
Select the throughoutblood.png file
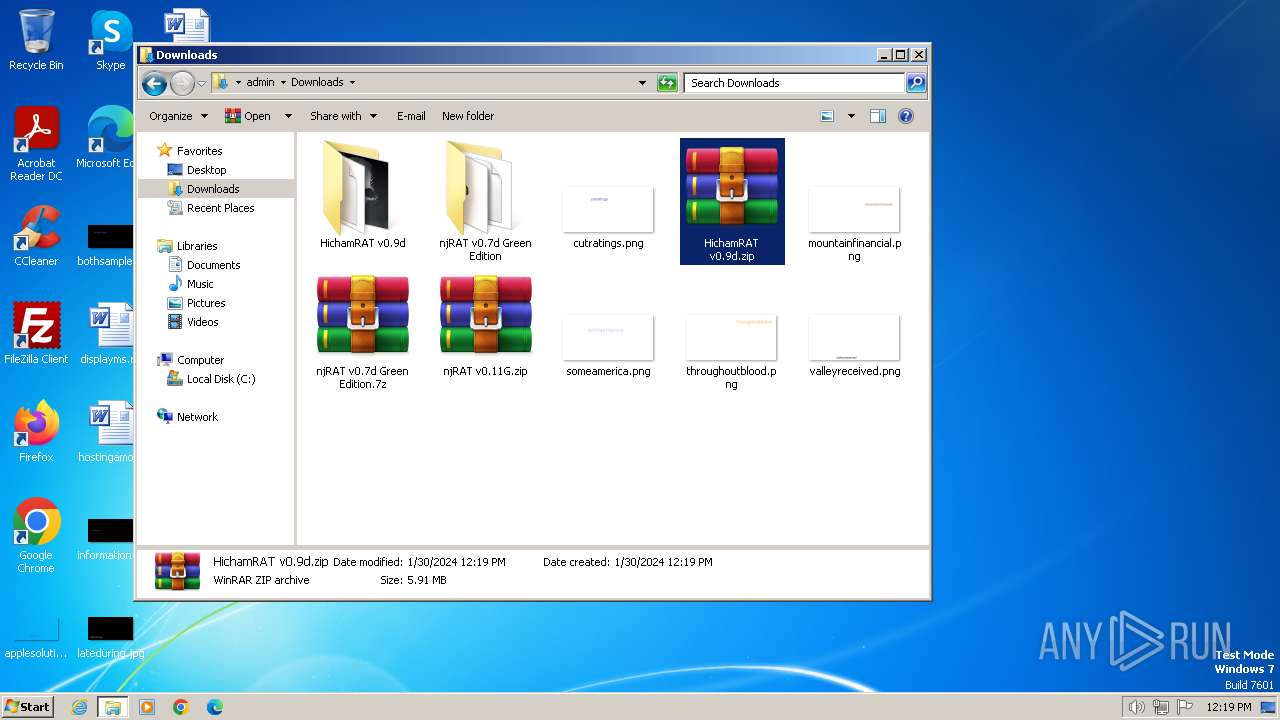tap(731, 350)
